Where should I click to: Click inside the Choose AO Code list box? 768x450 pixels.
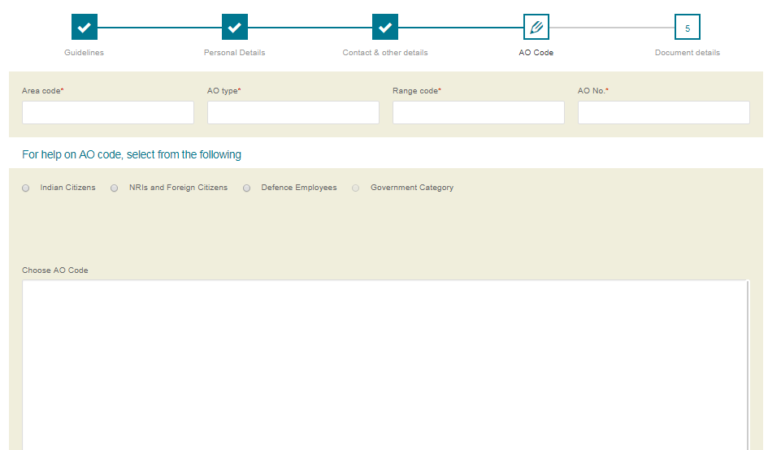tap(385, 365)
